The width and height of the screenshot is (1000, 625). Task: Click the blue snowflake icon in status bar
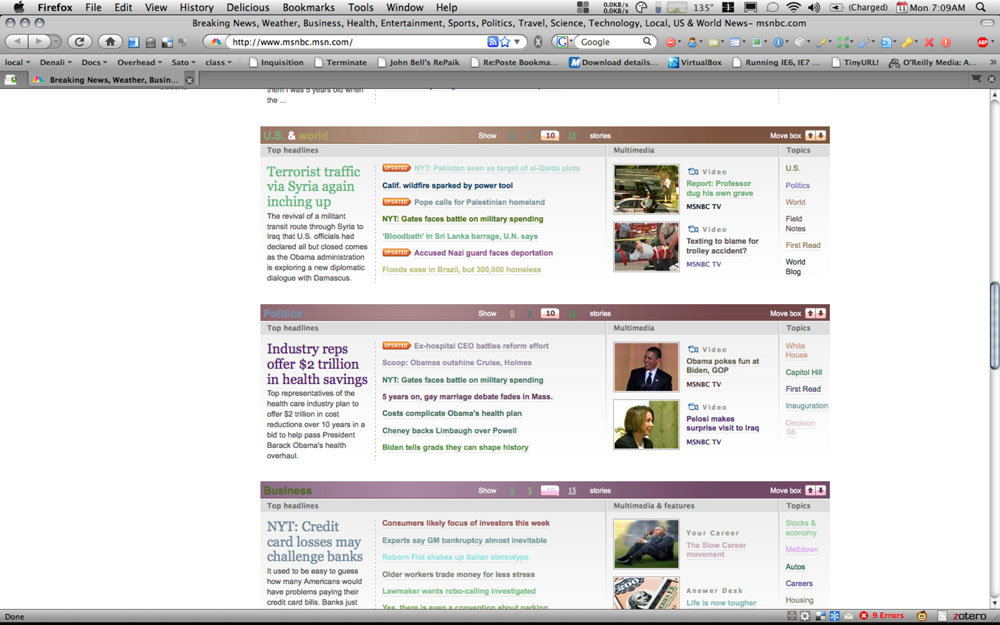(x=834, y=615)
